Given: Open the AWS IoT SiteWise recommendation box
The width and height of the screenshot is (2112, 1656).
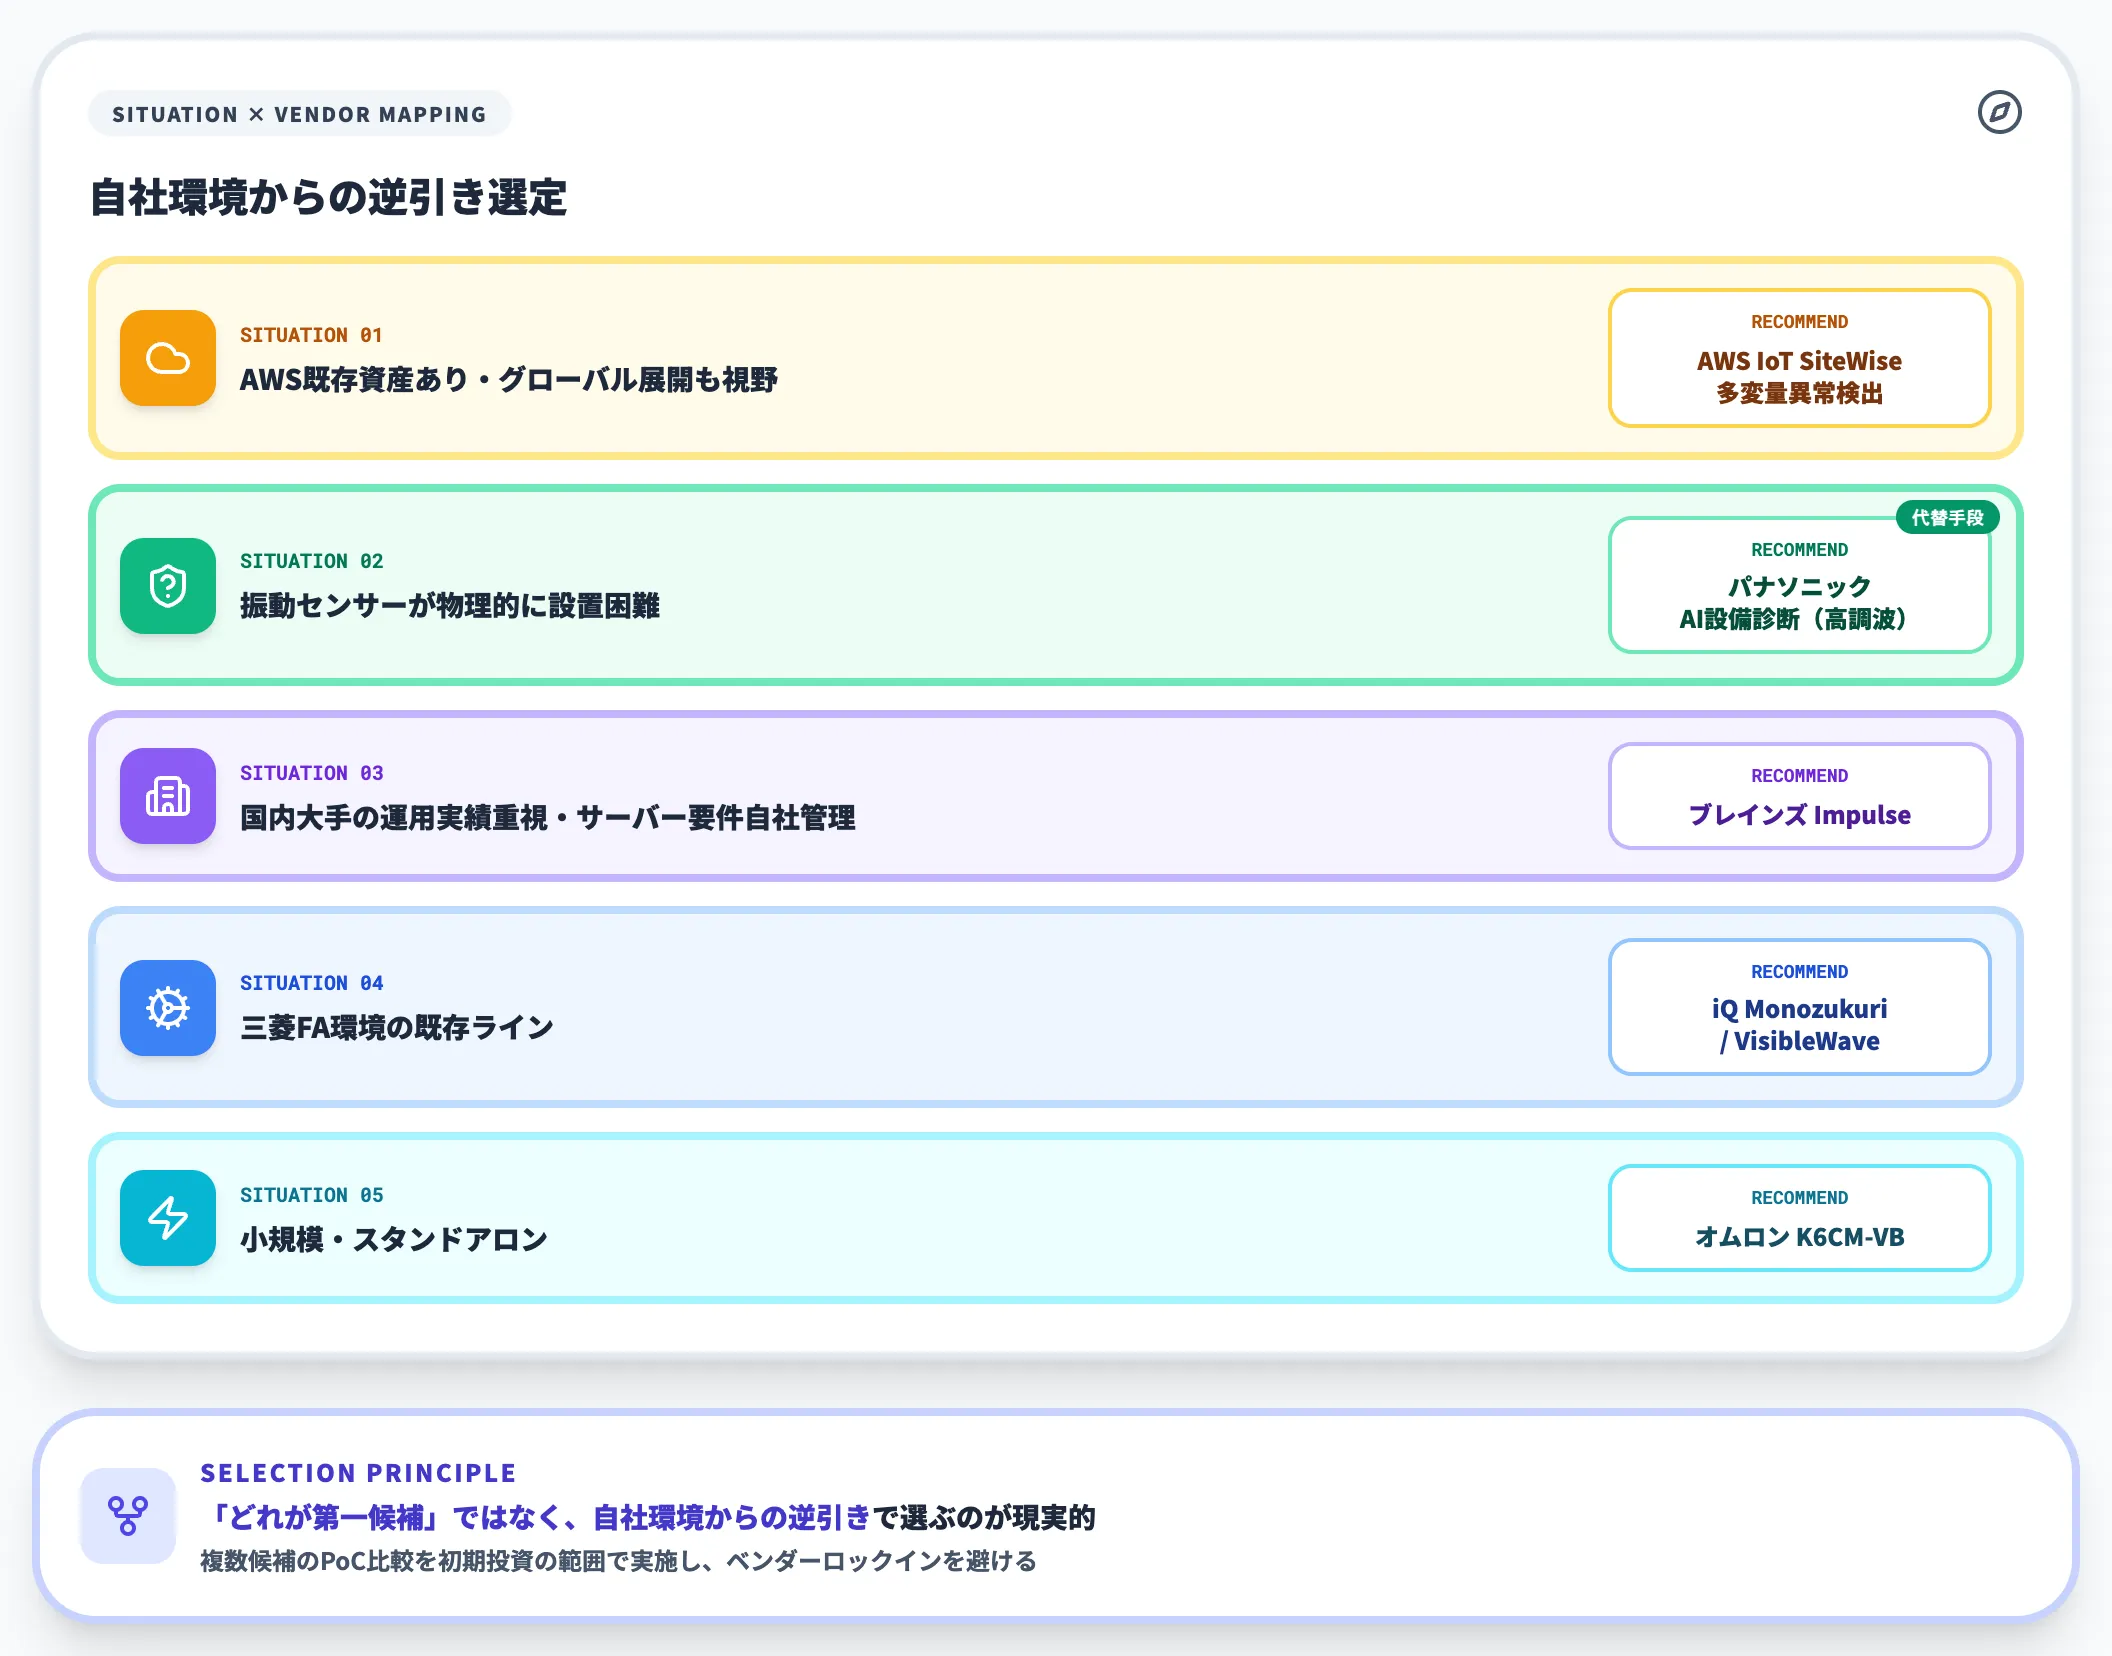Looking at the screenshot, I should [x=1799, y=358].
